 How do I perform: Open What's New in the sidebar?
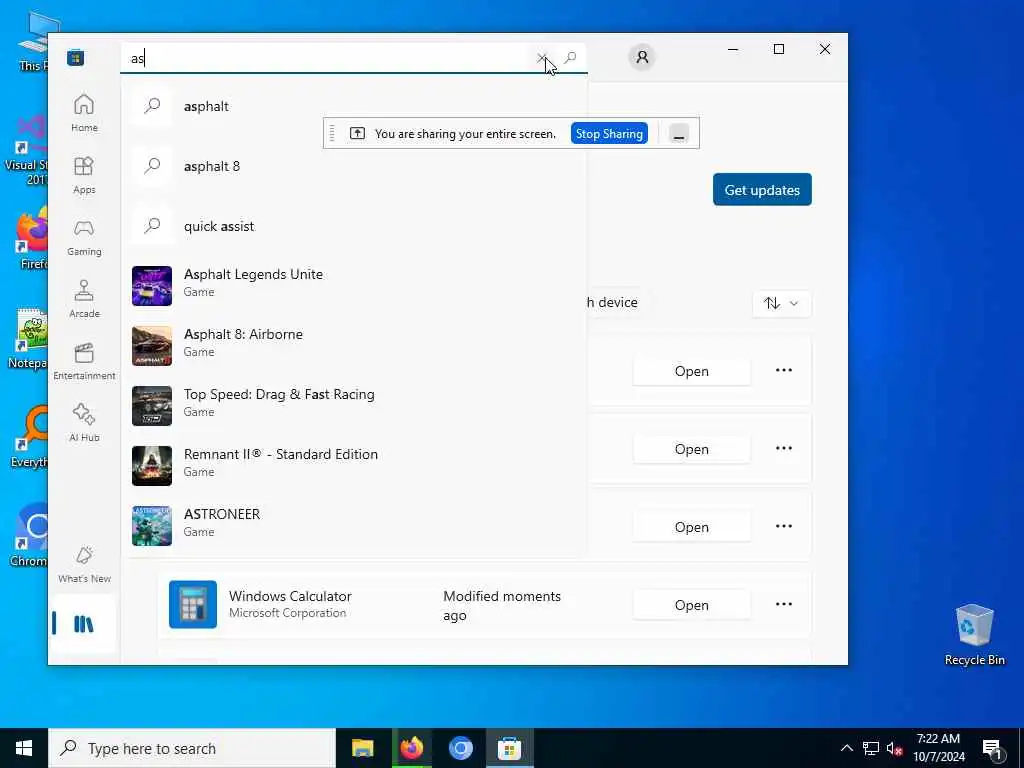84,564
